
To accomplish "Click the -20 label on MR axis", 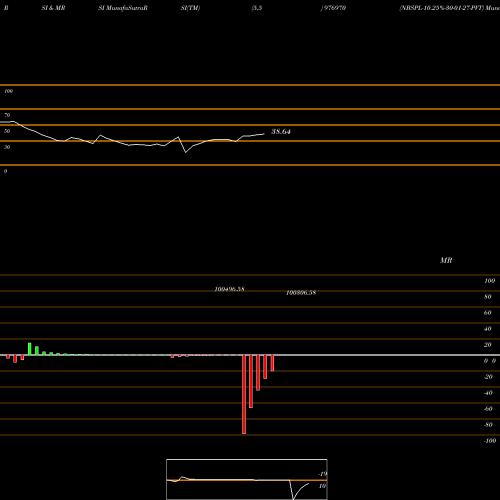I will [488, 377].
